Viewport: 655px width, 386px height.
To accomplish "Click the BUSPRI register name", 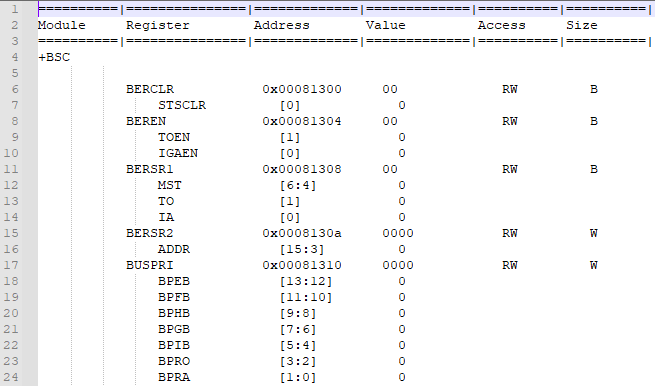I will [150, 265].
